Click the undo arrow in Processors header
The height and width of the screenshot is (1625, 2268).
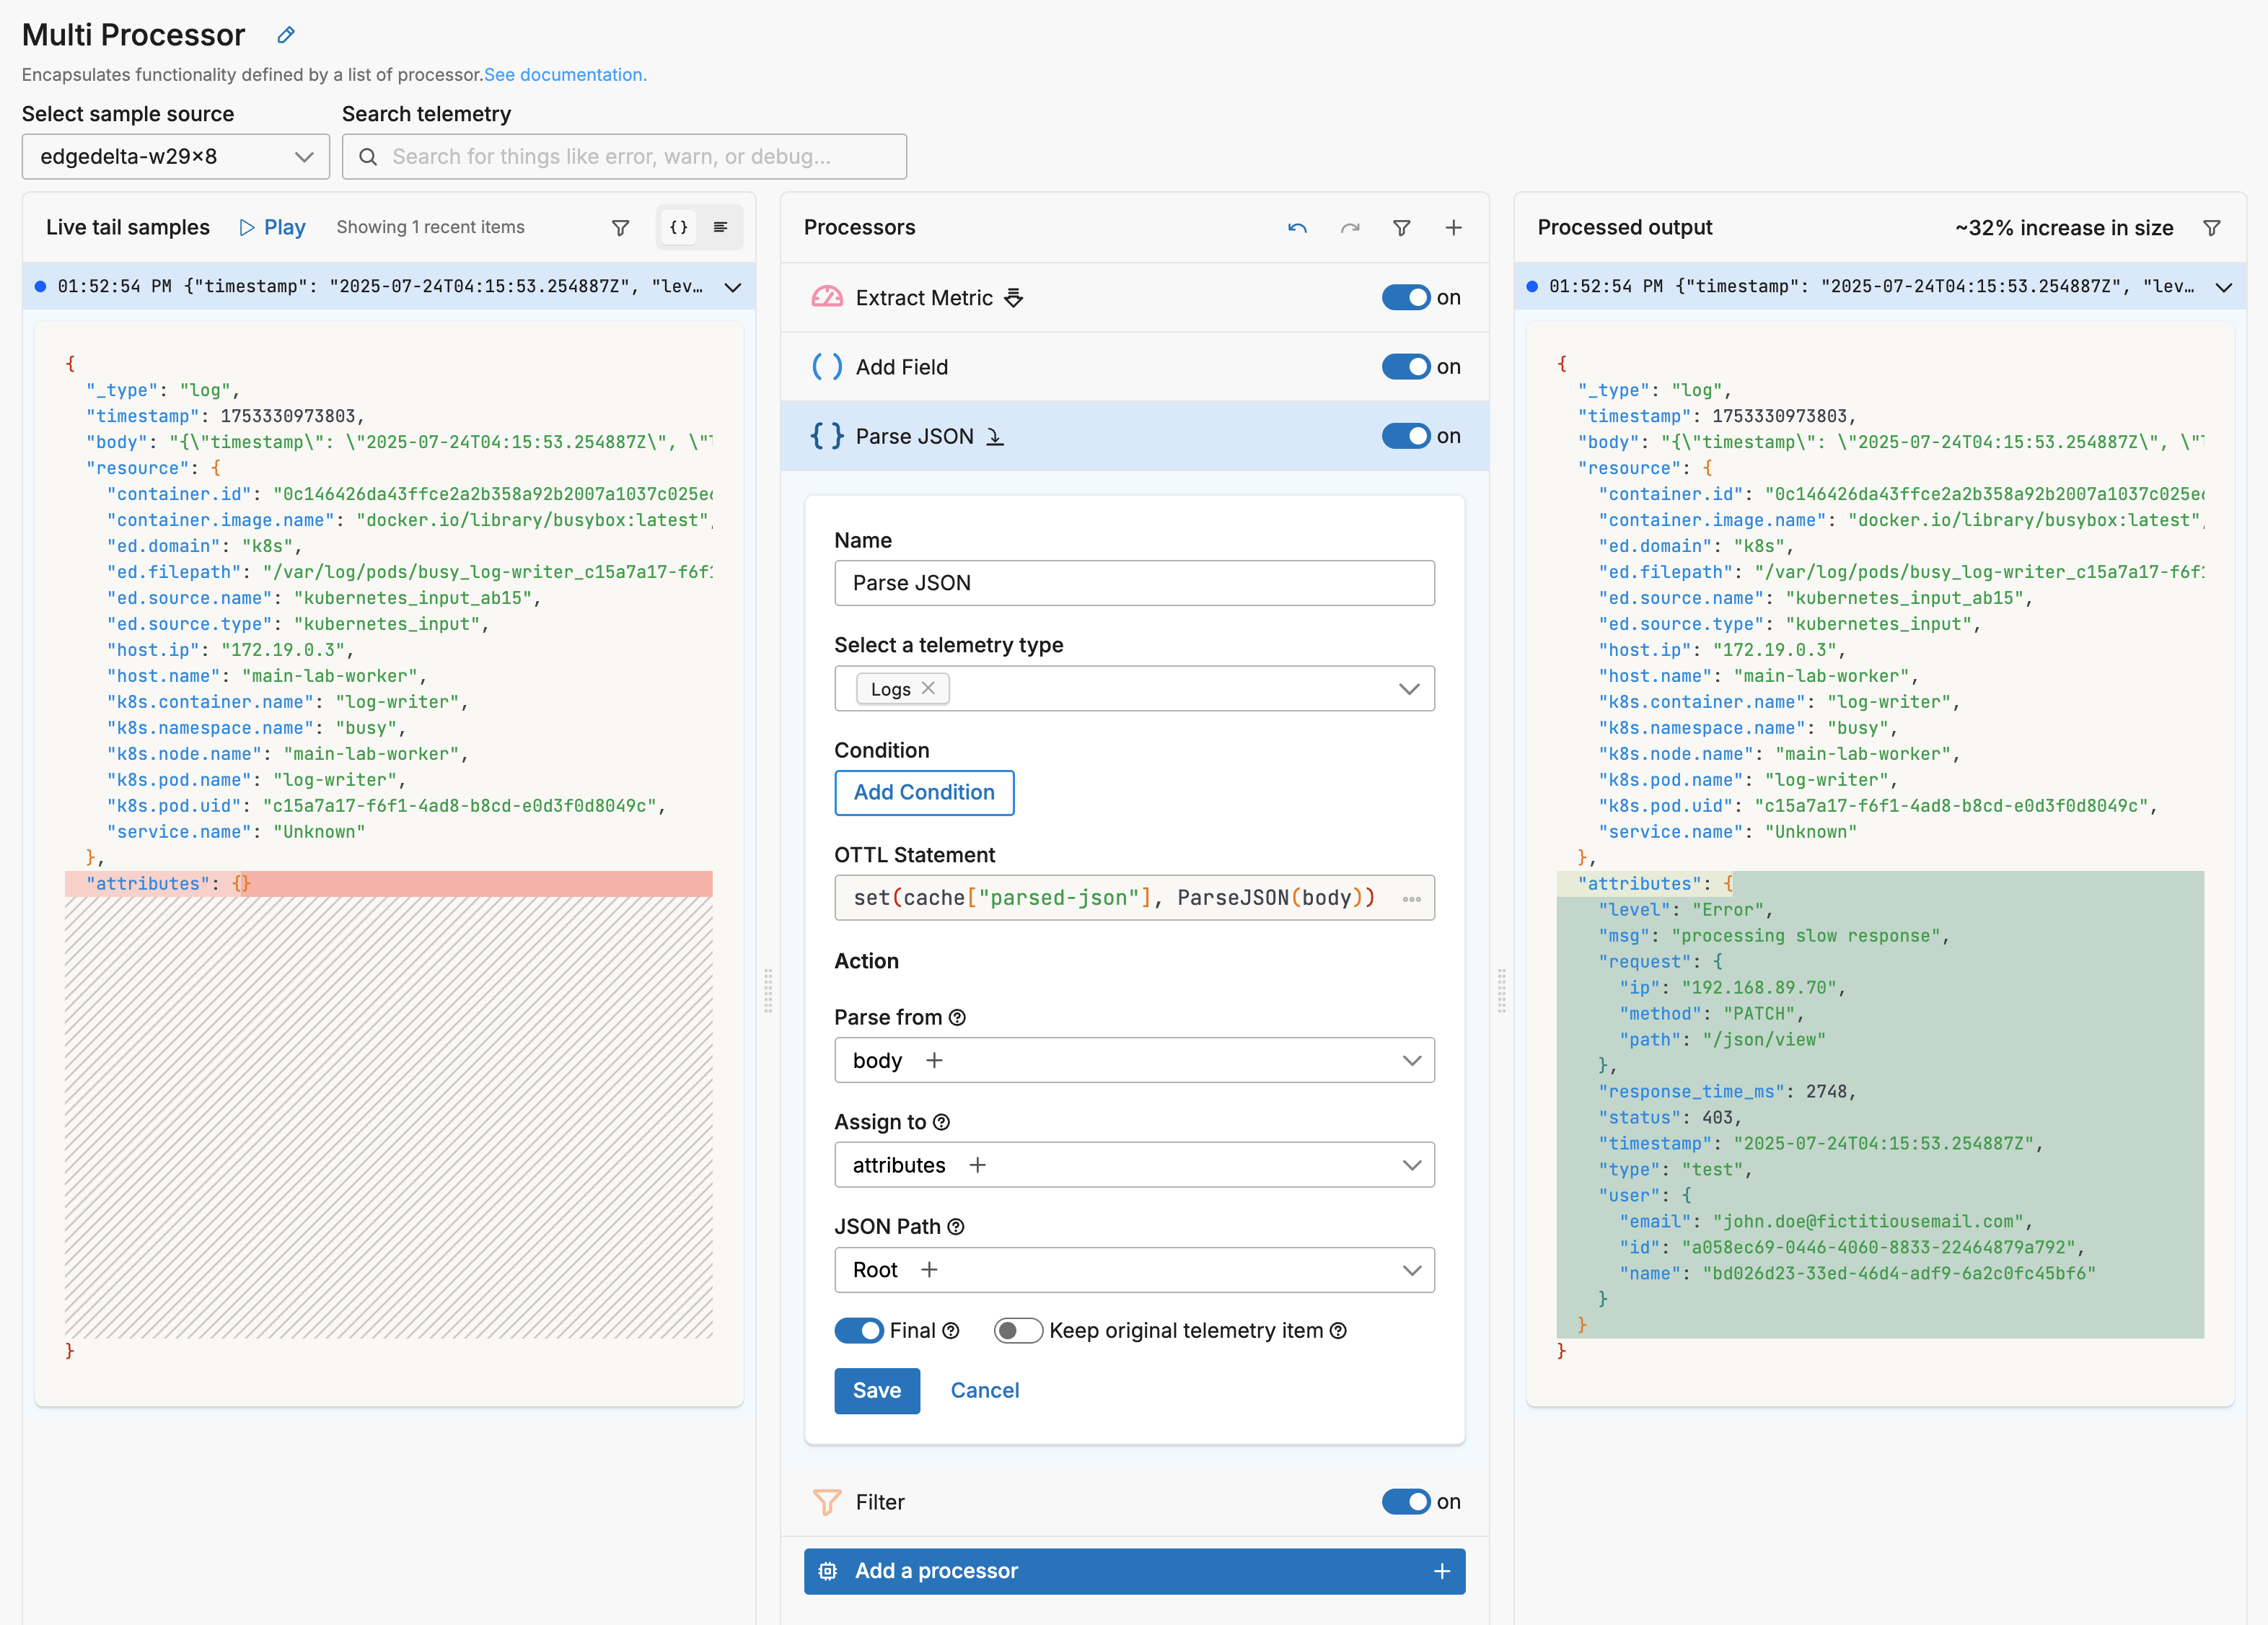tap(1297, 228)
